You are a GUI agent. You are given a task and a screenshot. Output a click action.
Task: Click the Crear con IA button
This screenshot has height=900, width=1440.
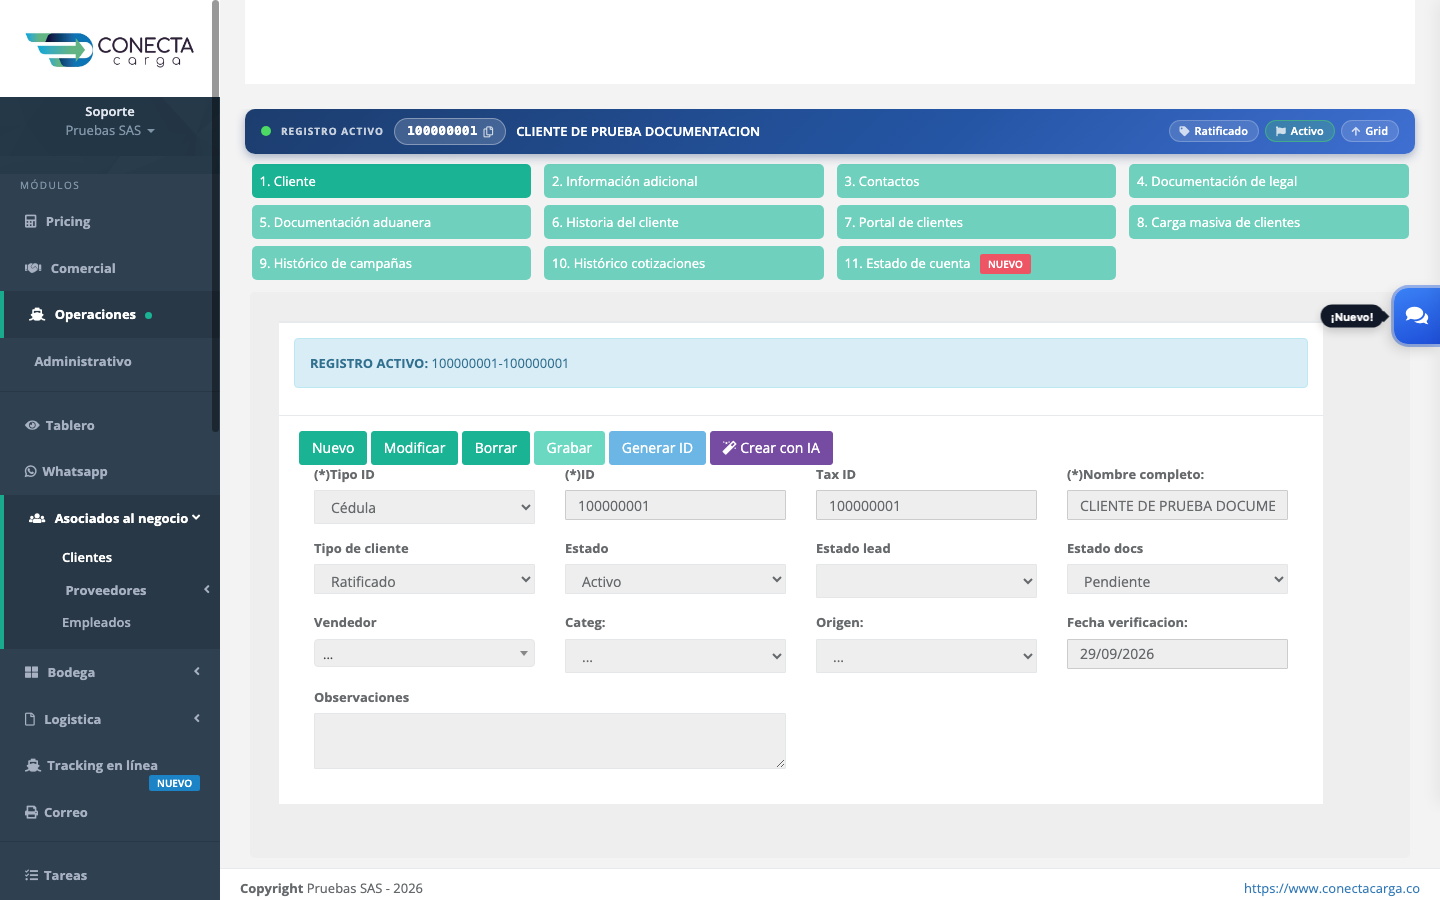771,448
